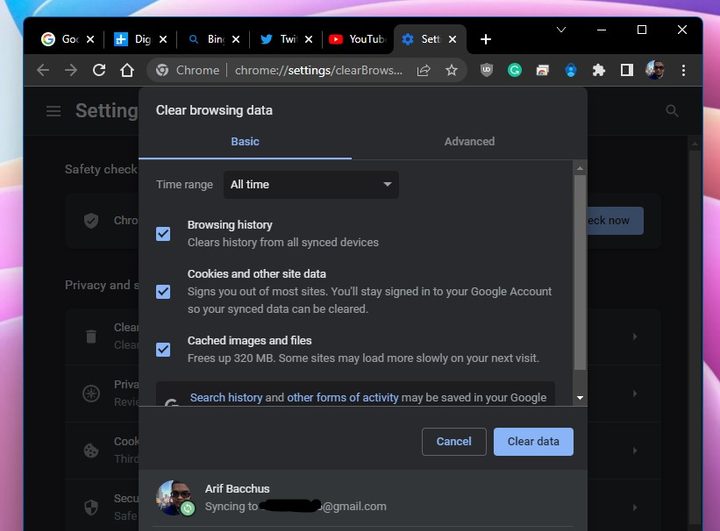
Task: Open the profile avatar in toolbar
Action: coord(654,70)
